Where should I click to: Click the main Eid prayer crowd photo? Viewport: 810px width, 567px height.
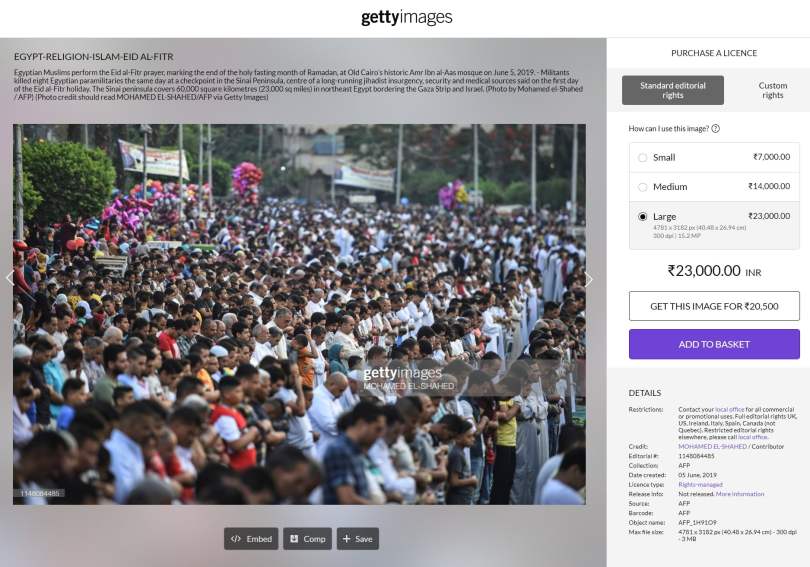click(300, 314)
